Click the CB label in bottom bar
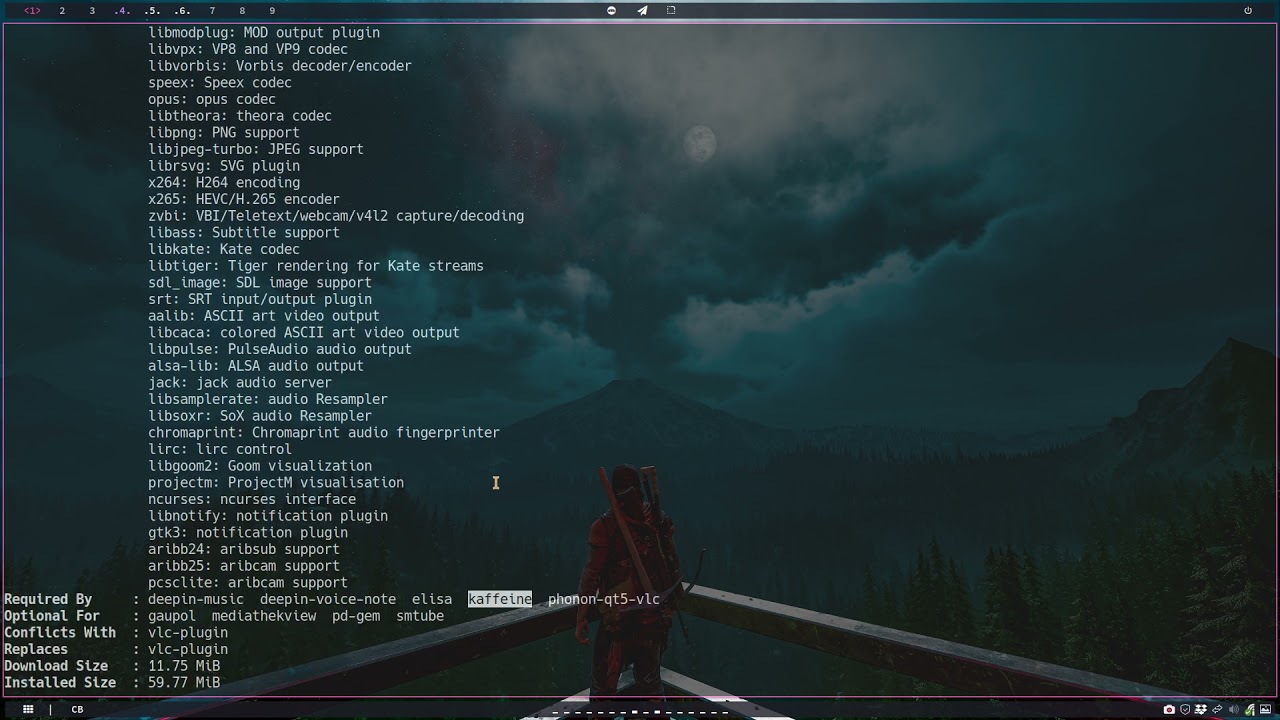The height and width of the screenshot is (720, 1280). pyautogui.click(x=77, y=709)
